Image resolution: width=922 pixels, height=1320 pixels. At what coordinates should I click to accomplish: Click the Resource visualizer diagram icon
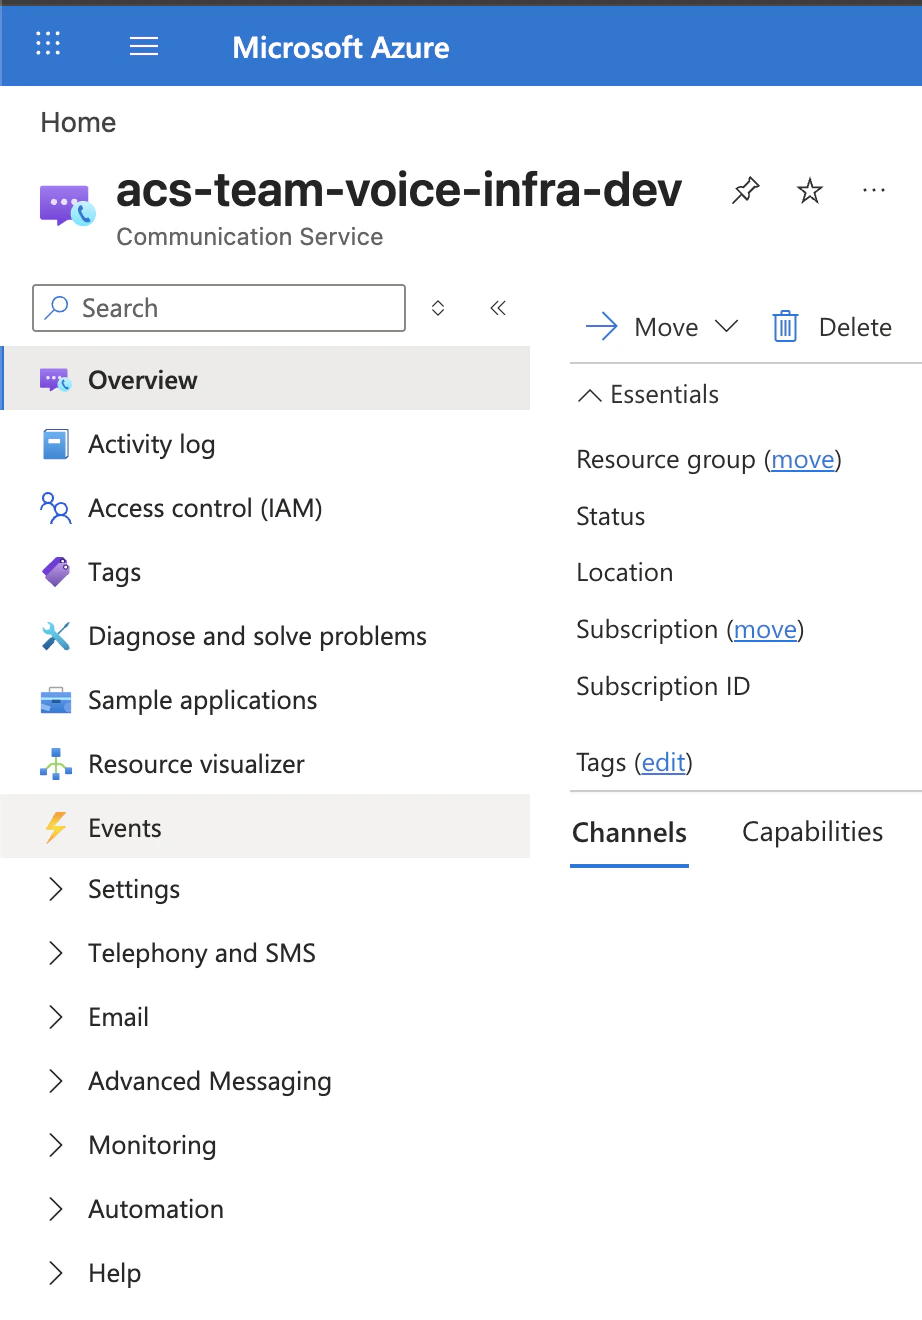[55, 764]
